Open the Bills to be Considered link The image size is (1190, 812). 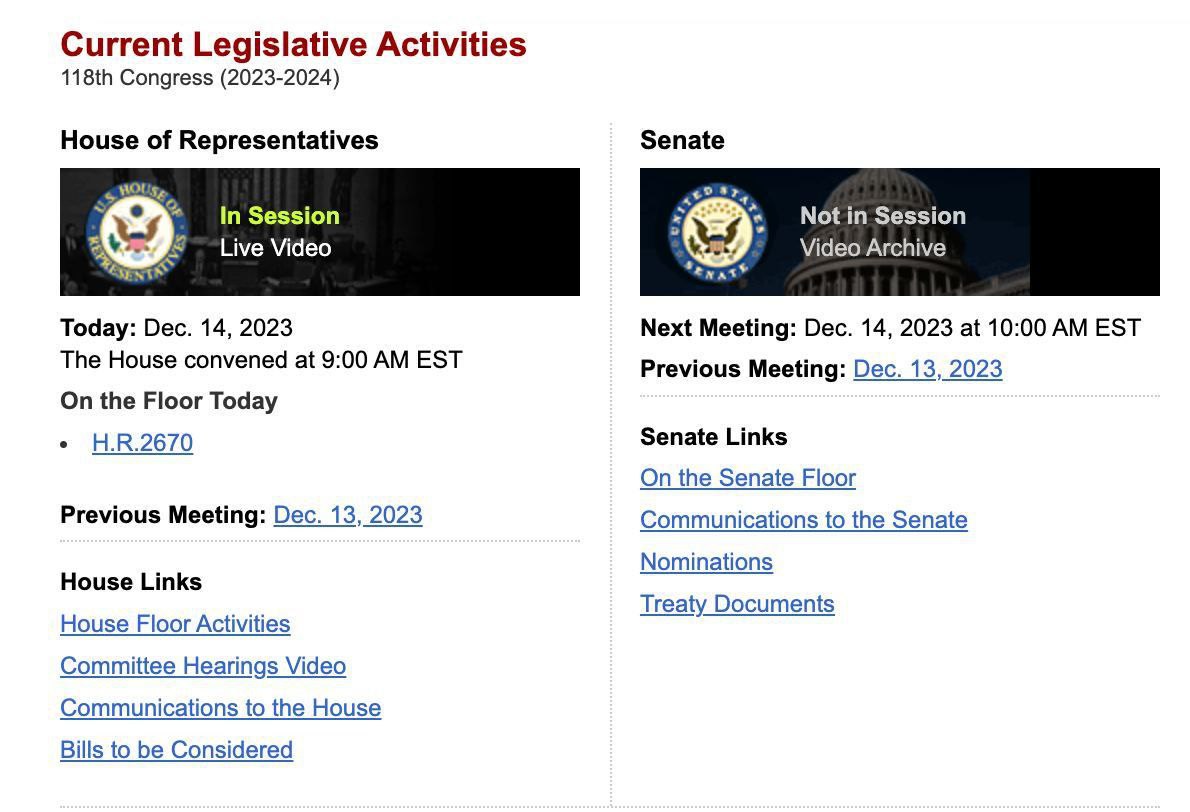click(x=177, y=750)
